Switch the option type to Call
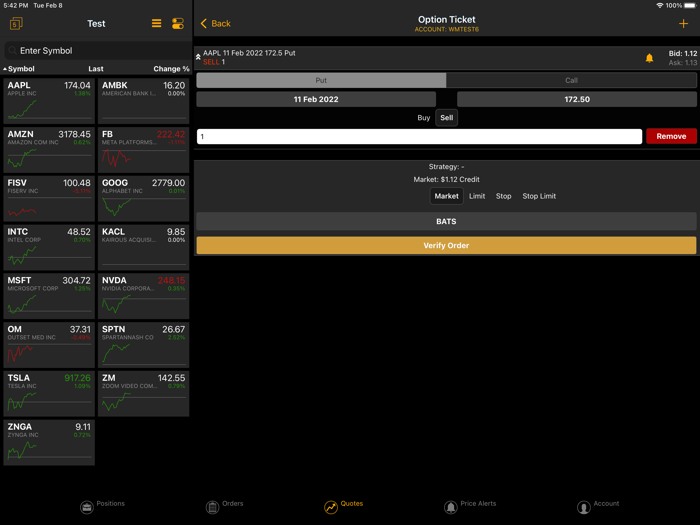700x525 pixels. click(571, 80)
